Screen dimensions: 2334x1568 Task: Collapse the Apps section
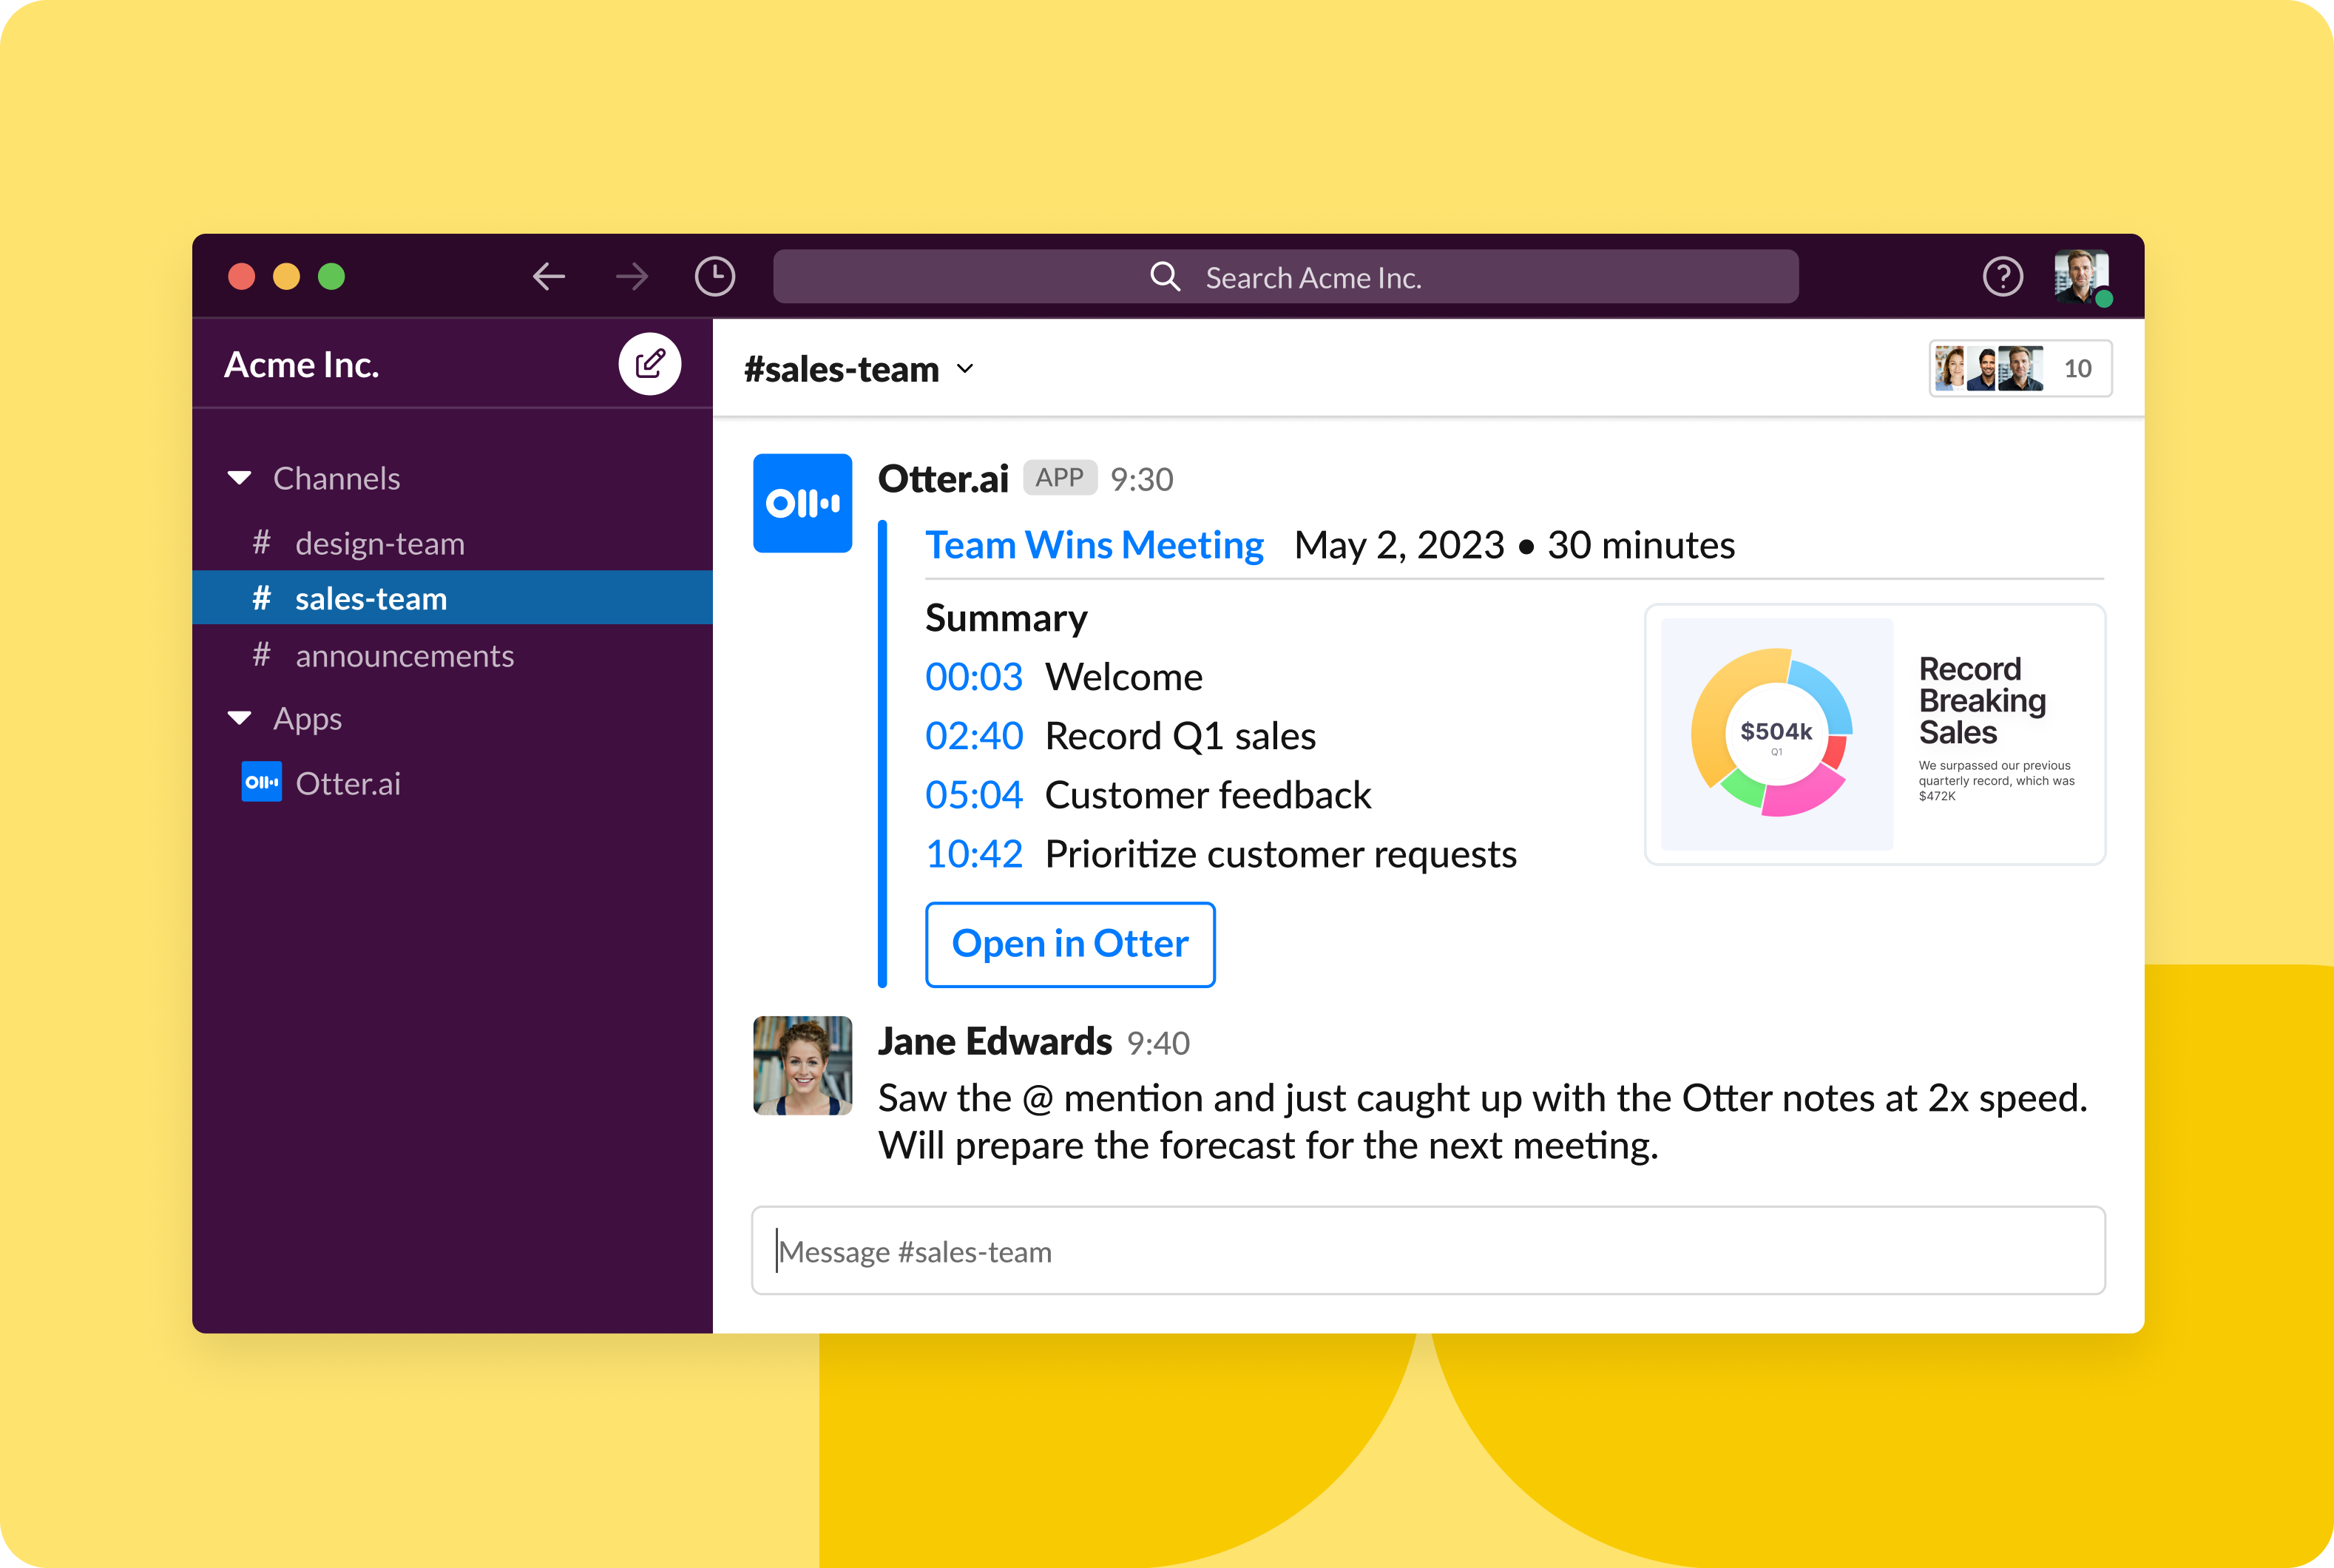pyautogui.click(x=240, y=718)
